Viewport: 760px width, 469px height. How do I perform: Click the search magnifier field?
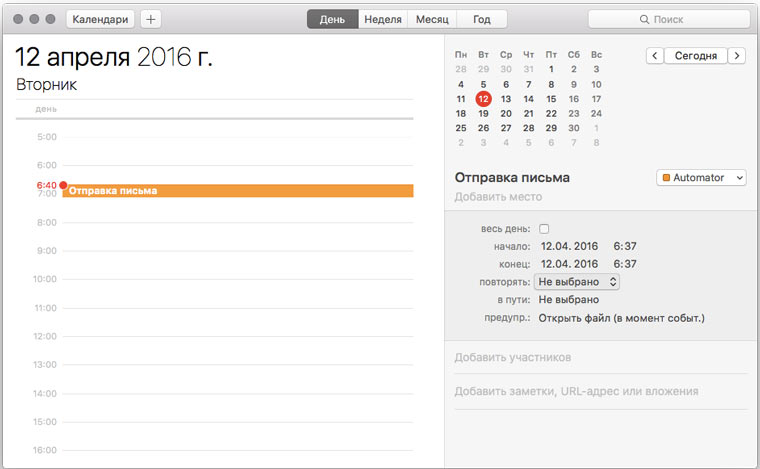coord(669,19)
